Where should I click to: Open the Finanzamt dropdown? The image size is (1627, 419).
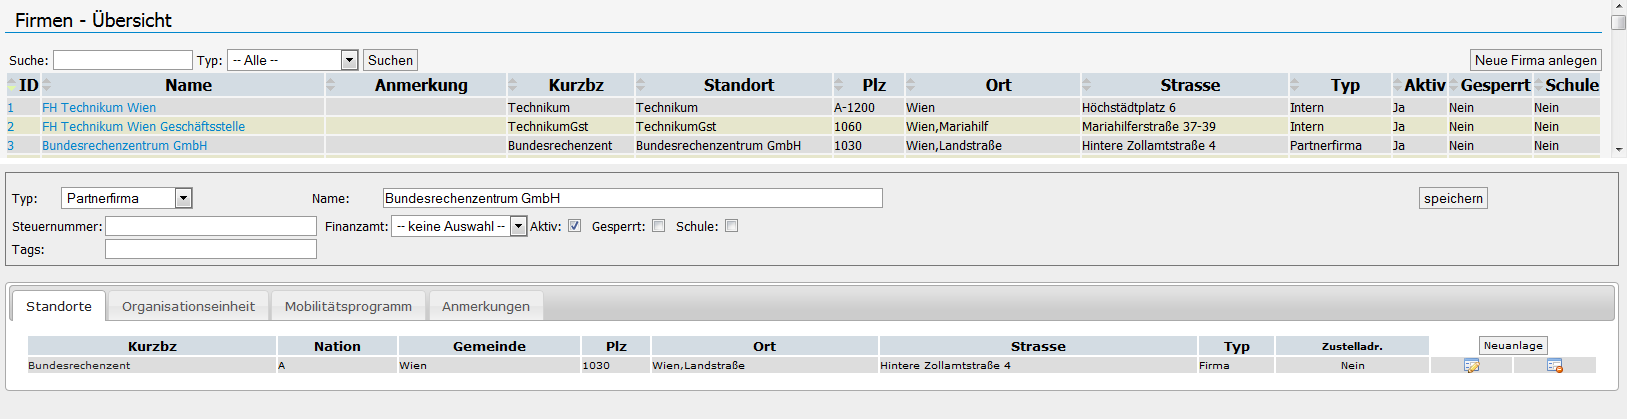[518, 226]
